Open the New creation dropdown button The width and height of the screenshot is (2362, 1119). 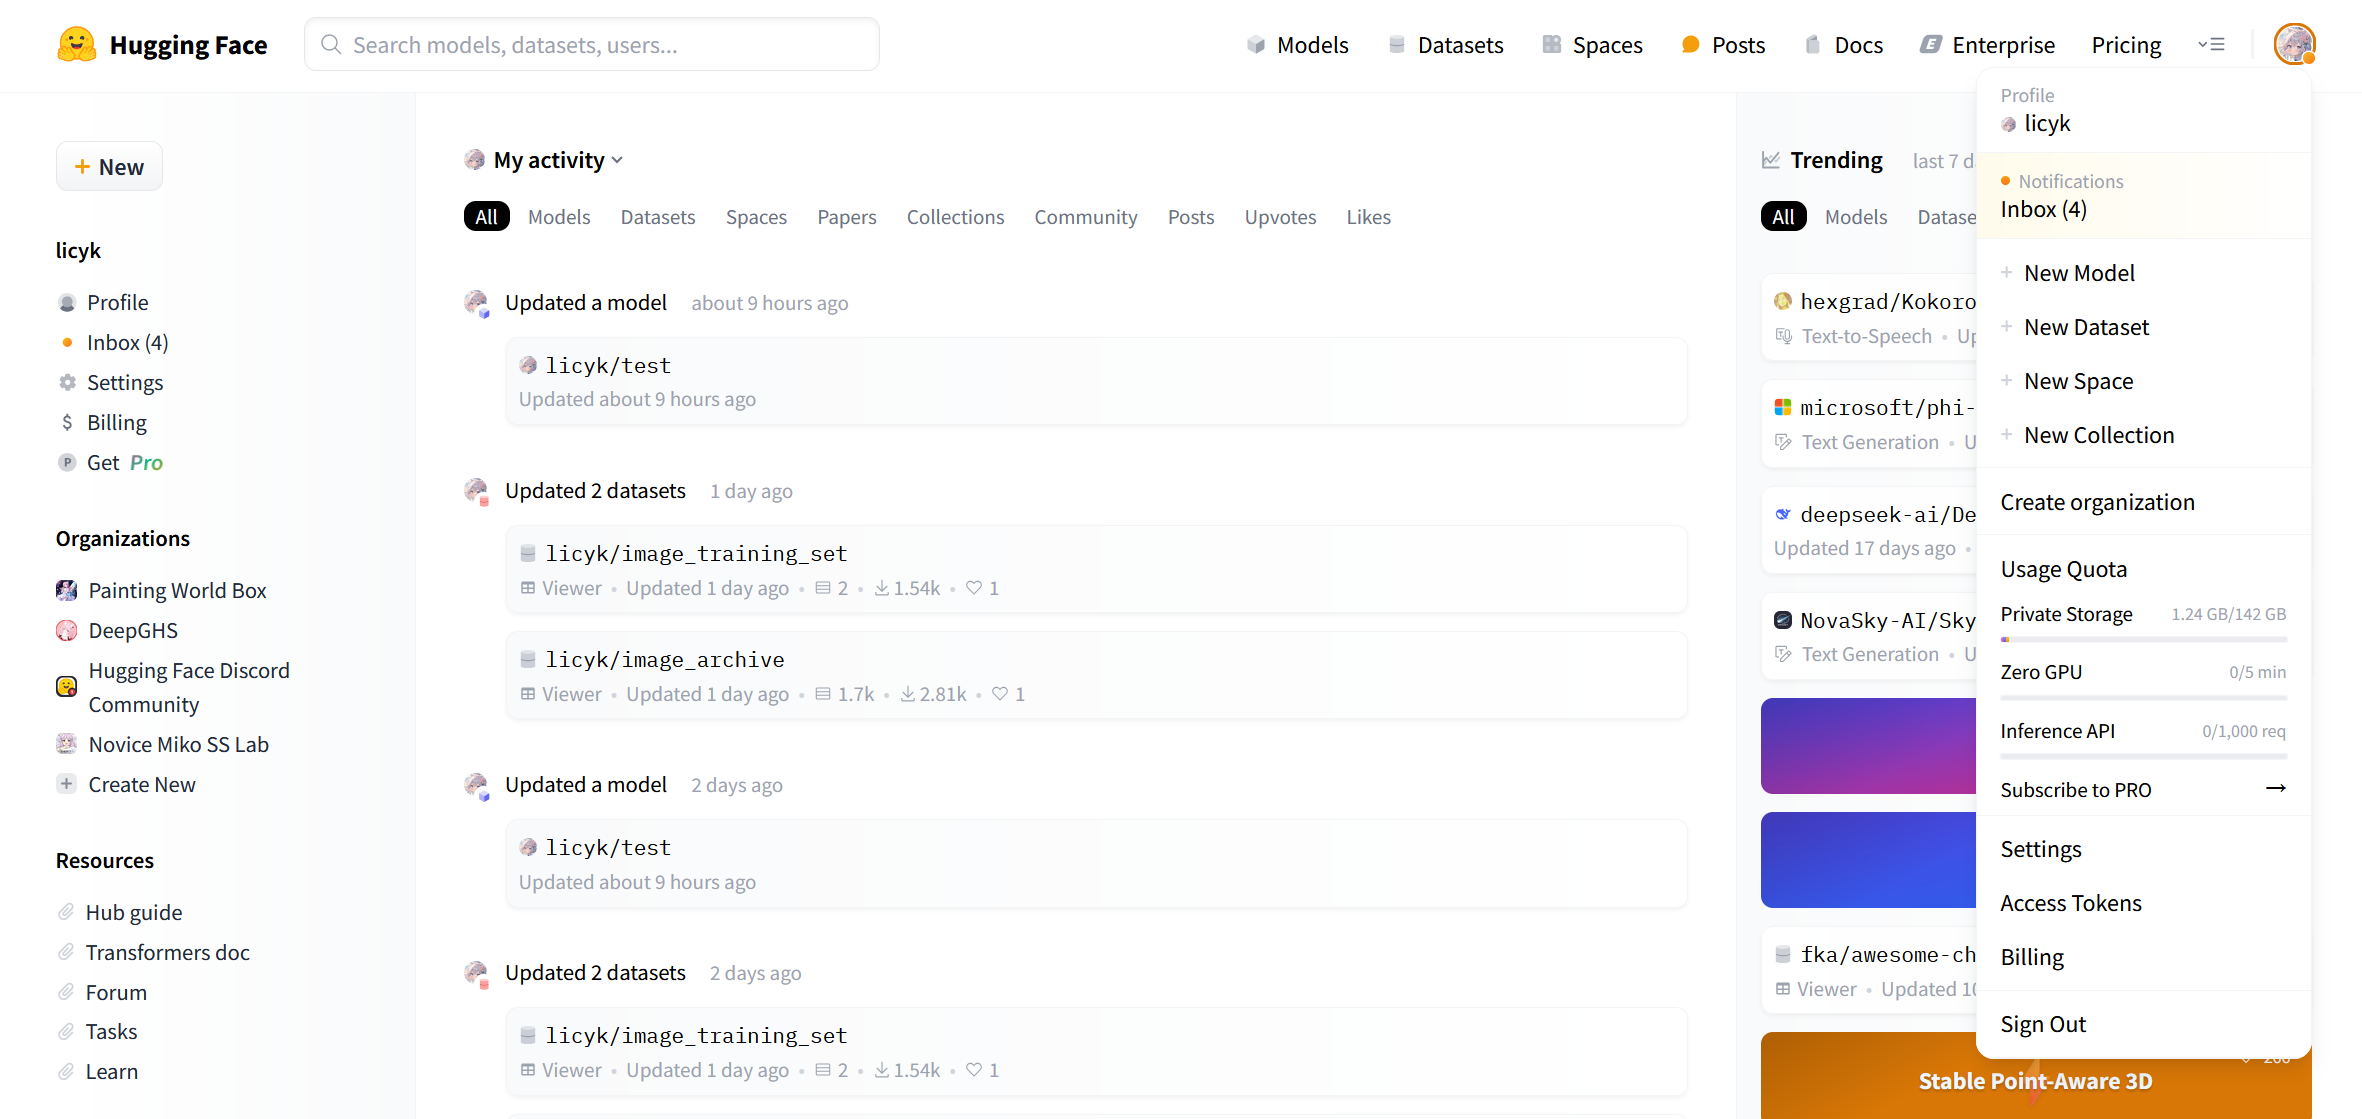(109, 167)
